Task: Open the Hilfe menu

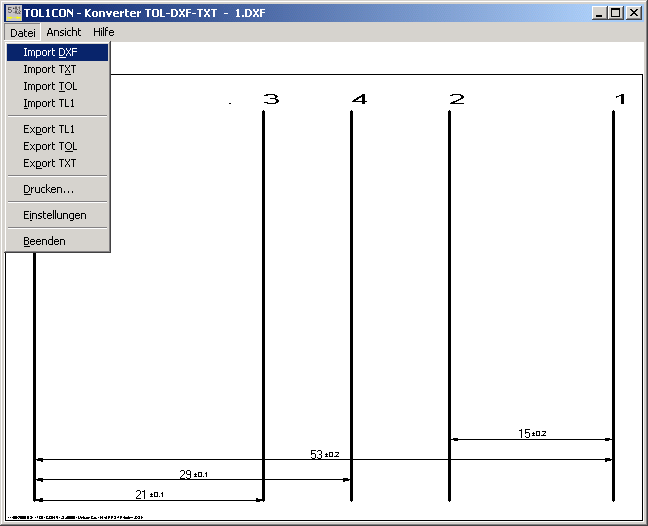Action: pos(104,32)
